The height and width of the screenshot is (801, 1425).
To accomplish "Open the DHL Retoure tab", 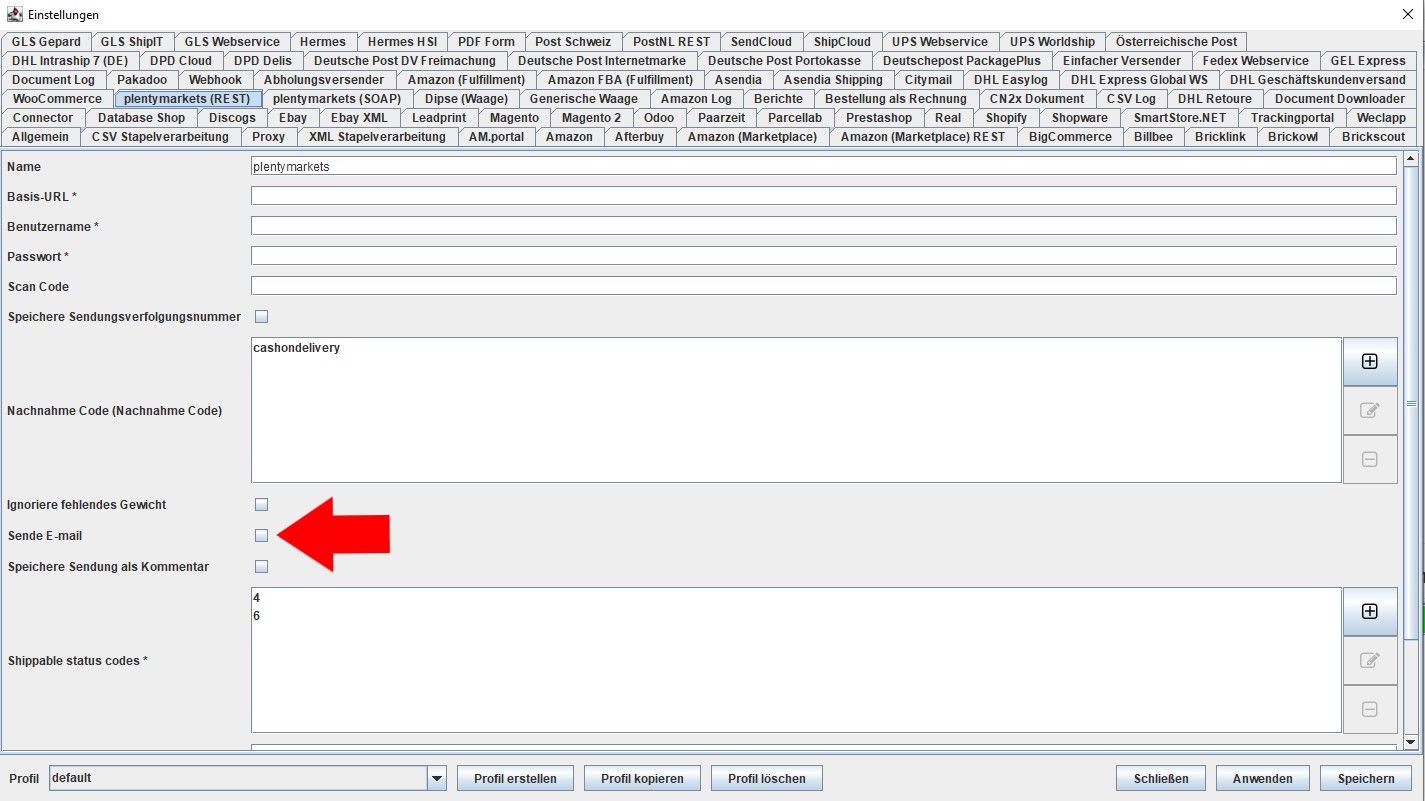I will point(1214,99).
